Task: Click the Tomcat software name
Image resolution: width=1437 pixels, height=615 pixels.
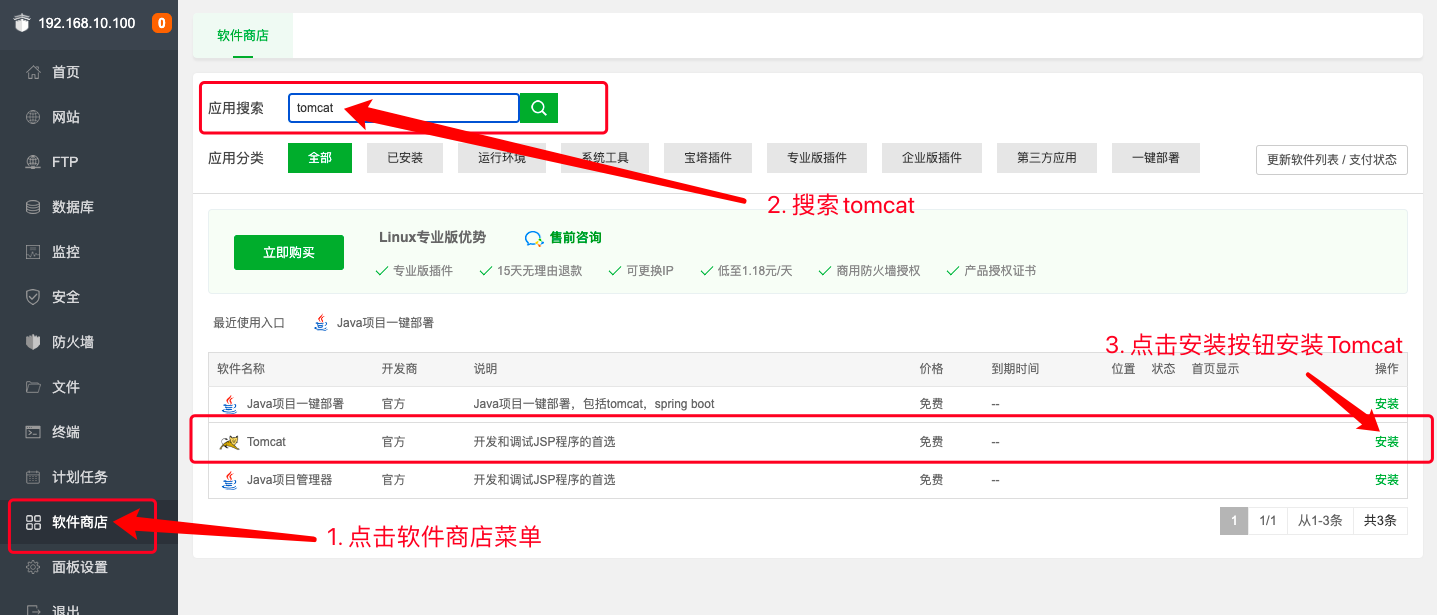Action: pyautogui.click(x=266, y=442)
